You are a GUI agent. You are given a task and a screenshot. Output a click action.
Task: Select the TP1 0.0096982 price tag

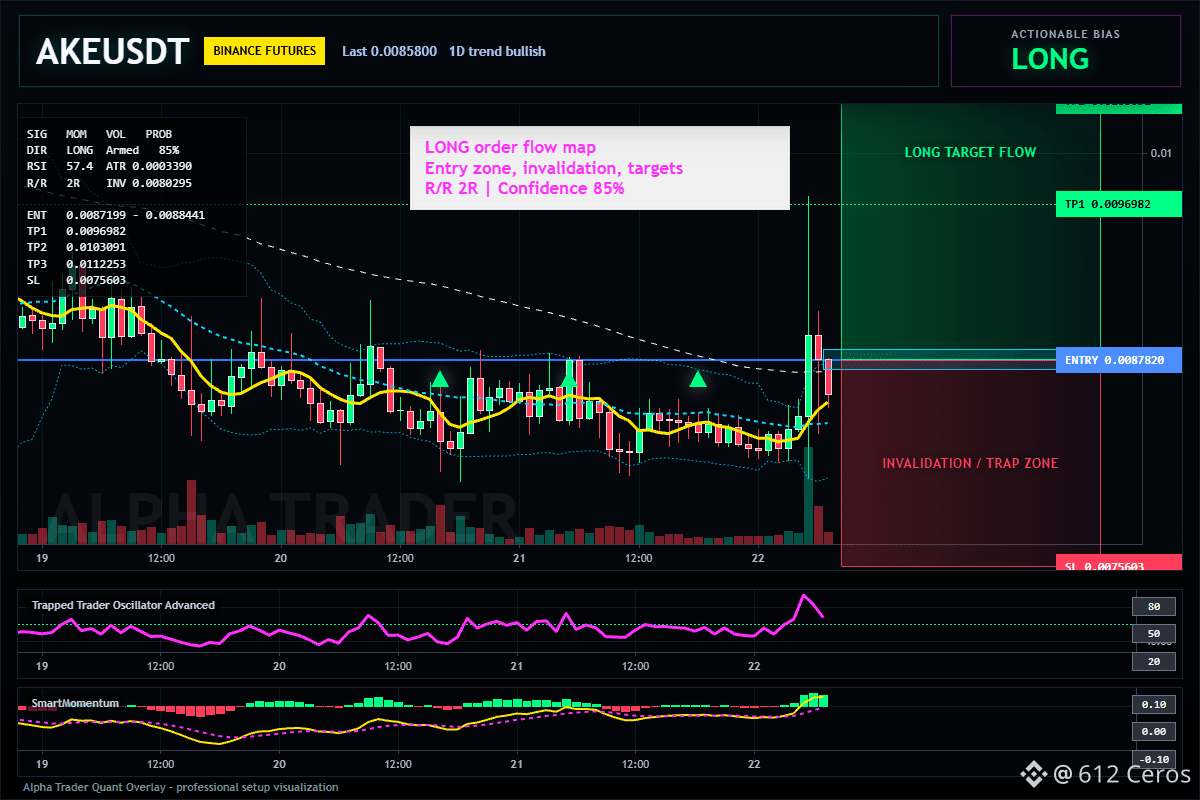click(x=1118, y=204)
